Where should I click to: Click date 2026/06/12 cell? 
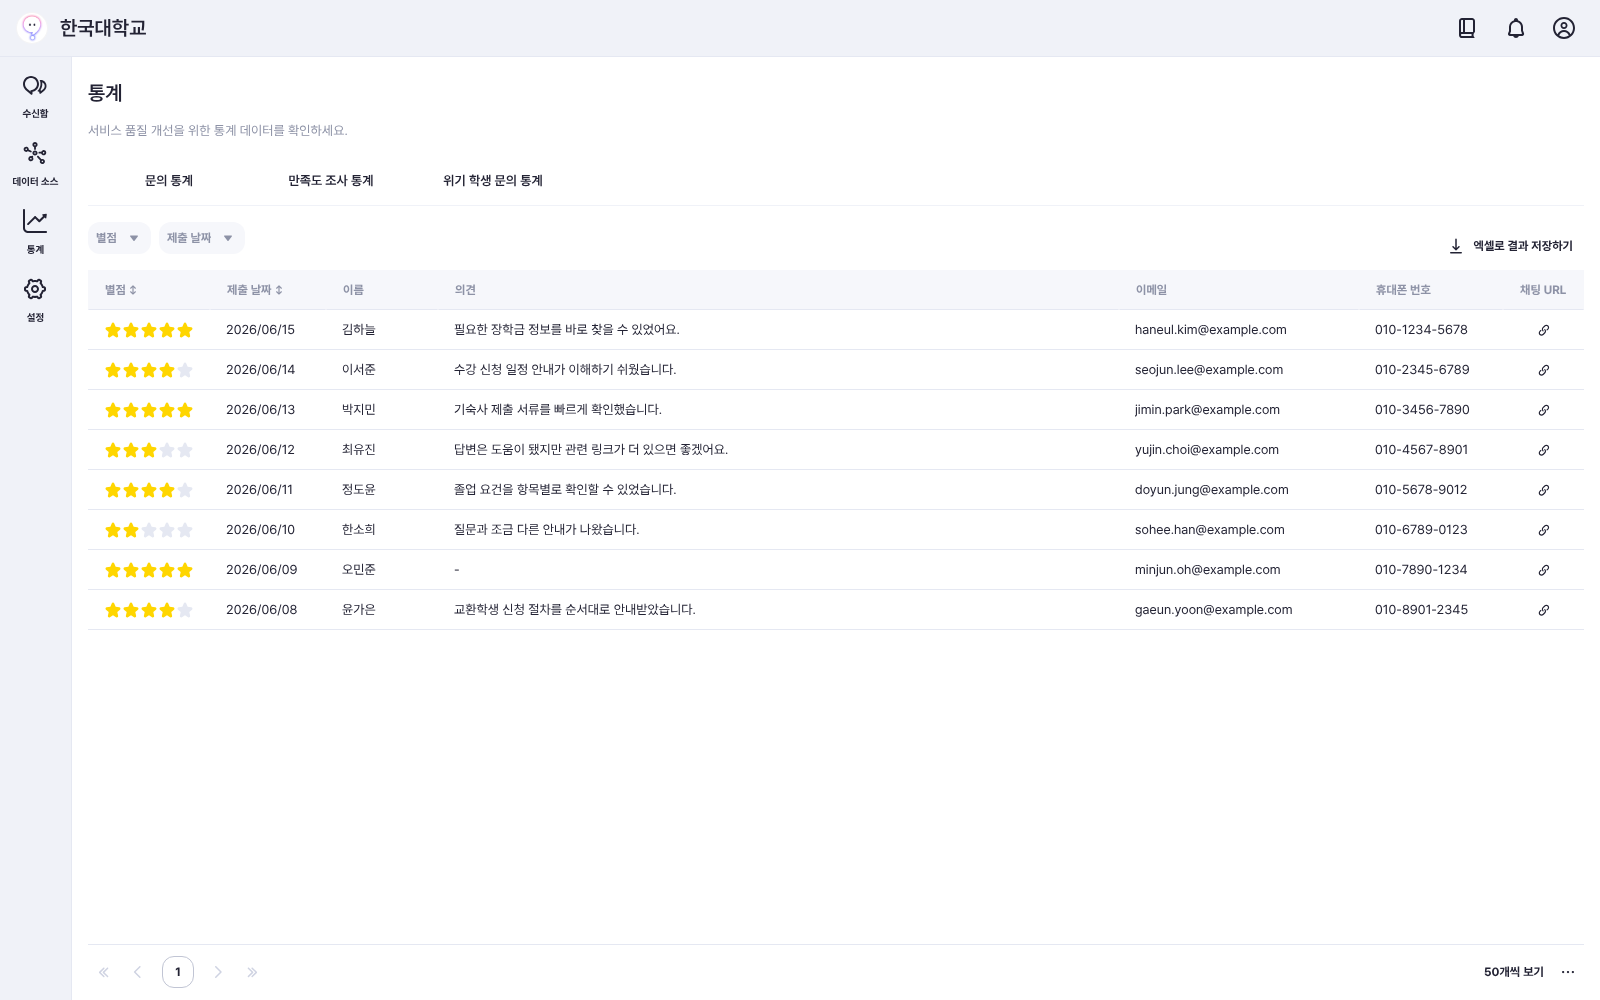261,450
